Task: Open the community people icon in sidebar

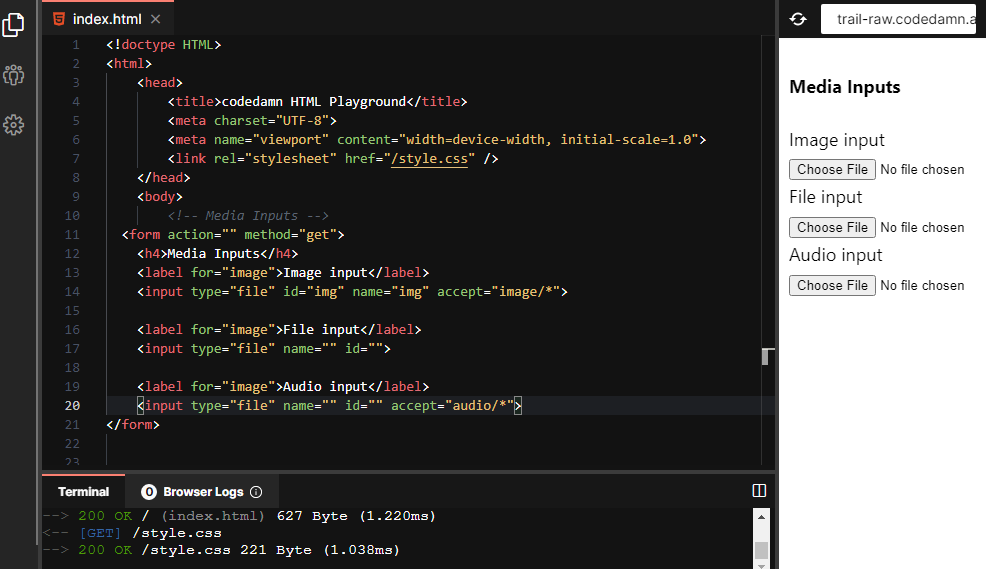Action: pos(13,75)
